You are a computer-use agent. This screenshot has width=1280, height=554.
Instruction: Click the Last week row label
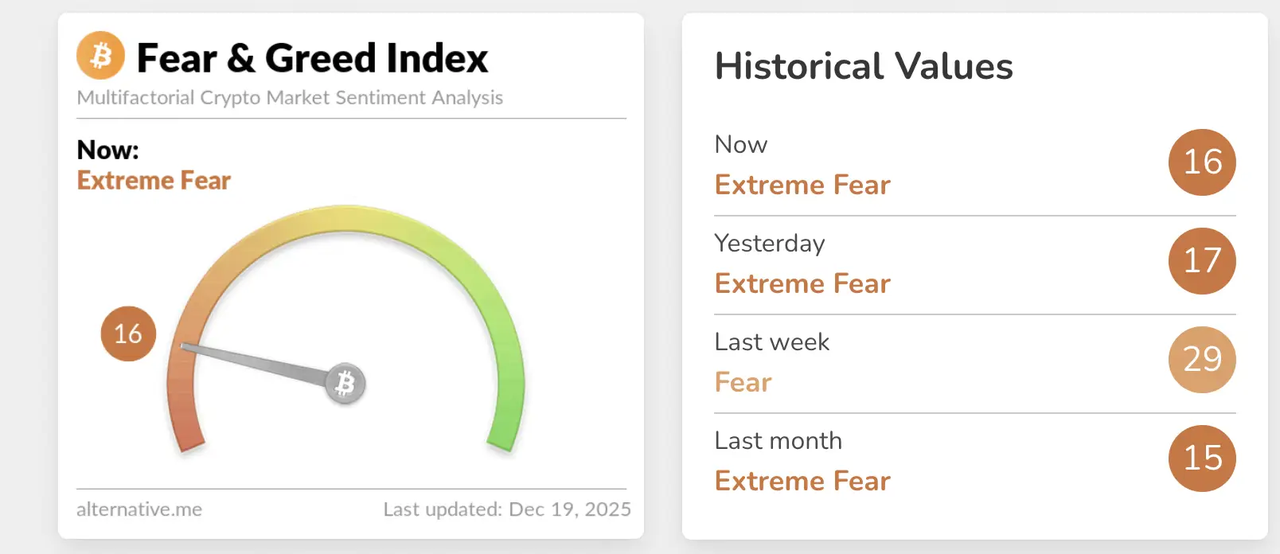[772, 342]
